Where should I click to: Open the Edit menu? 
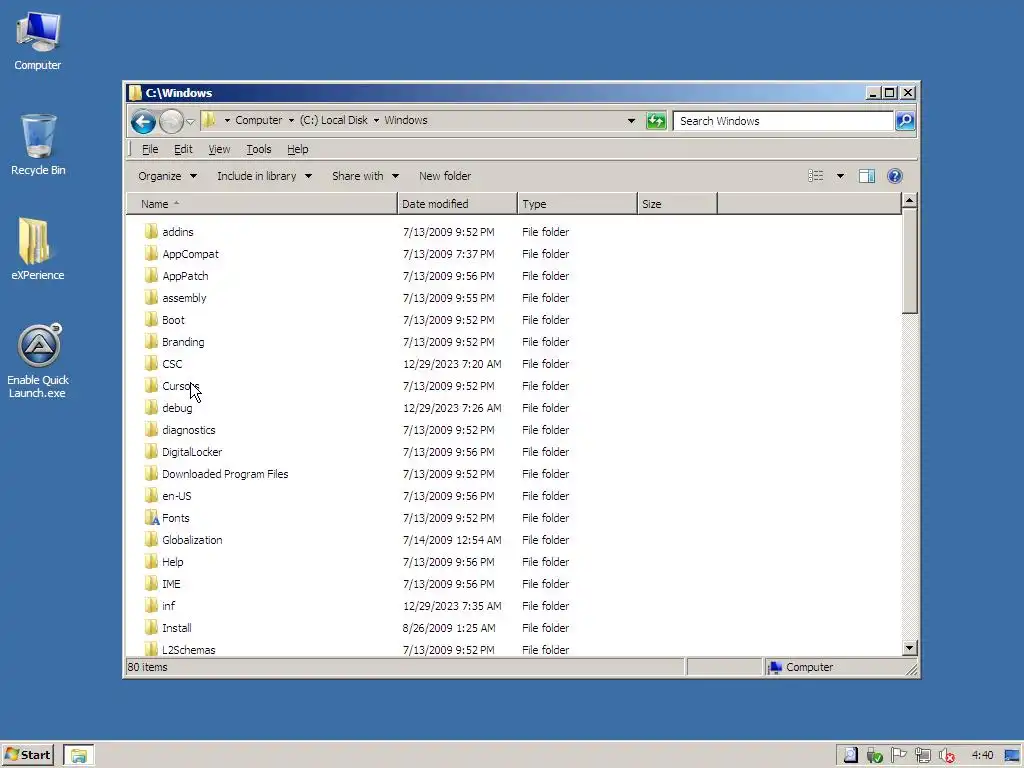click(x=183, y=149)
